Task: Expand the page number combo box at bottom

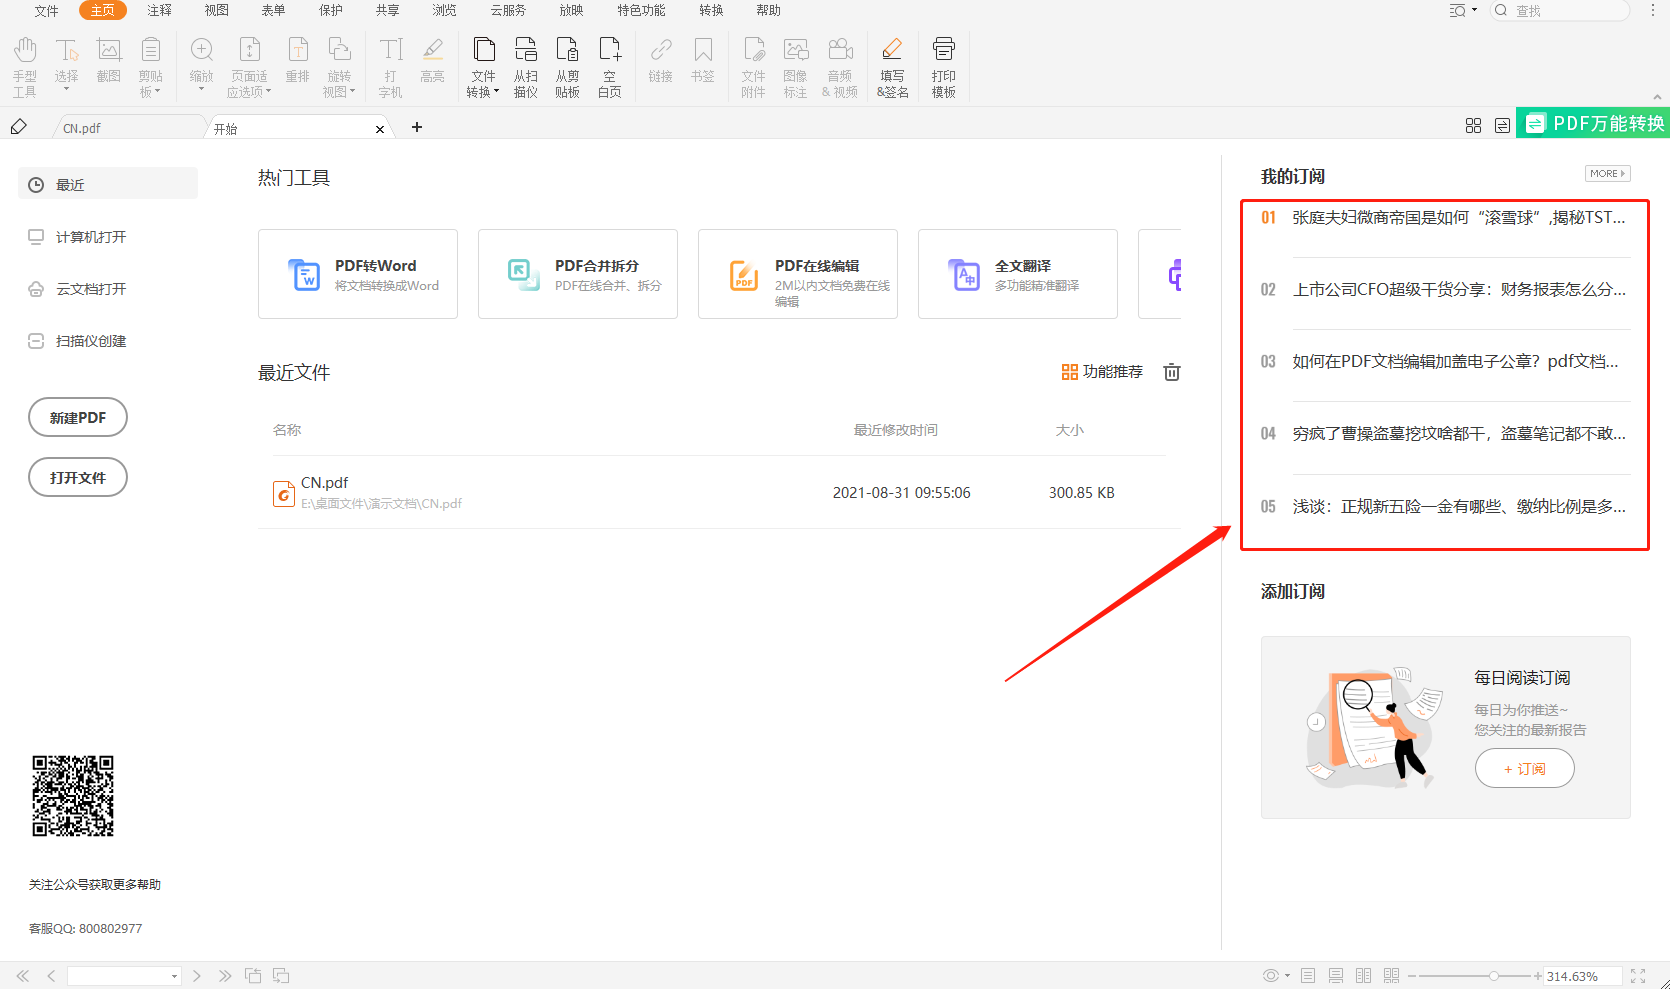Action: [174, 976]
